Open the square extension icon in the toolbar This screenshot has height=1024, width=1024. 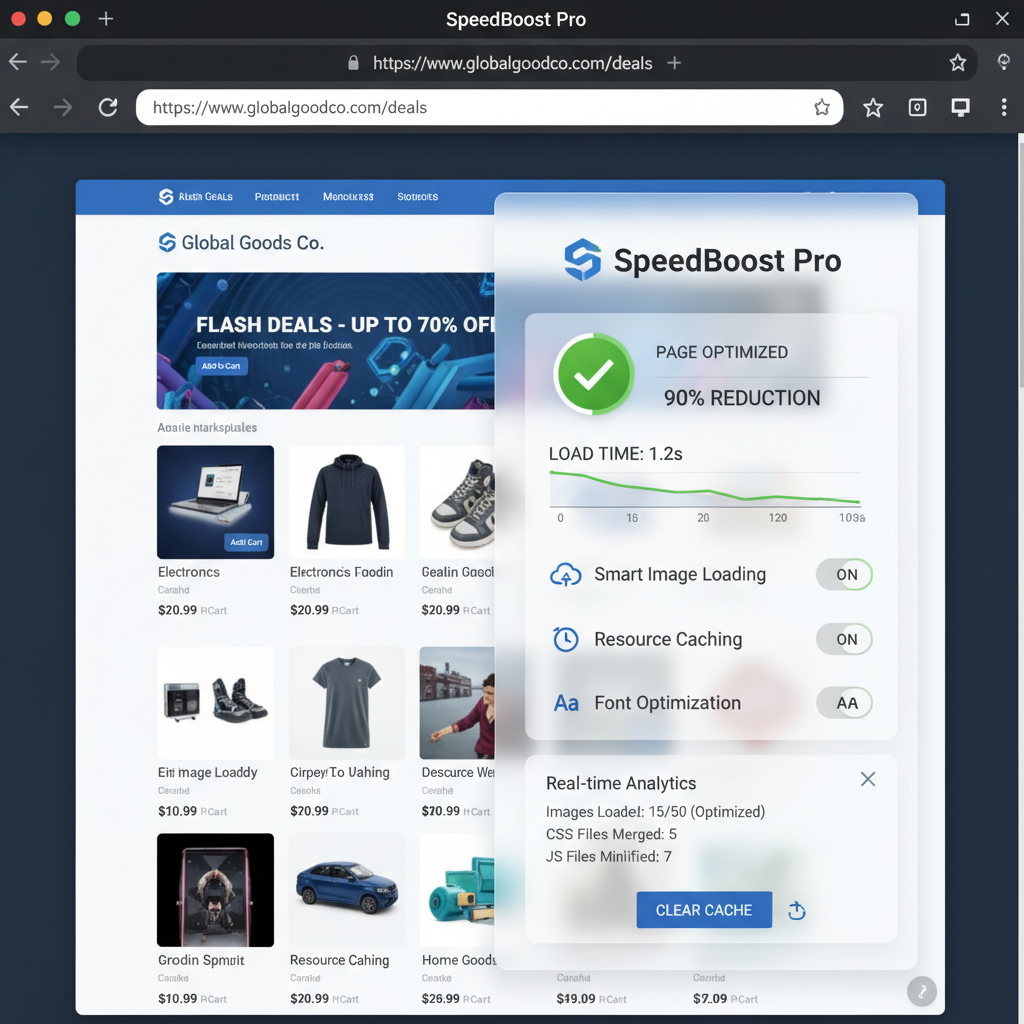(917, 107)
